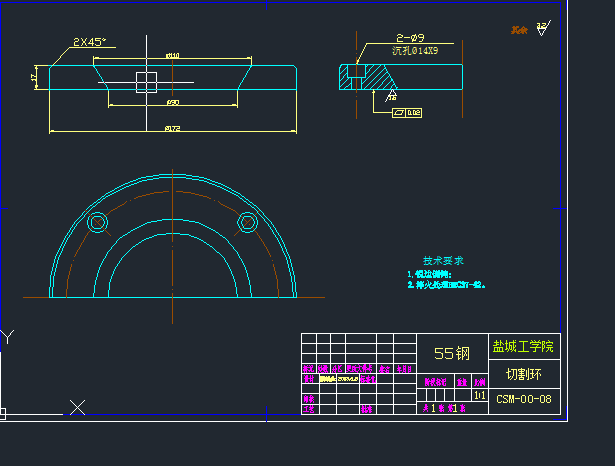Click the 工艺 cell in title block
The width and height of the screenshot is (615, 466).
(309, 409)
